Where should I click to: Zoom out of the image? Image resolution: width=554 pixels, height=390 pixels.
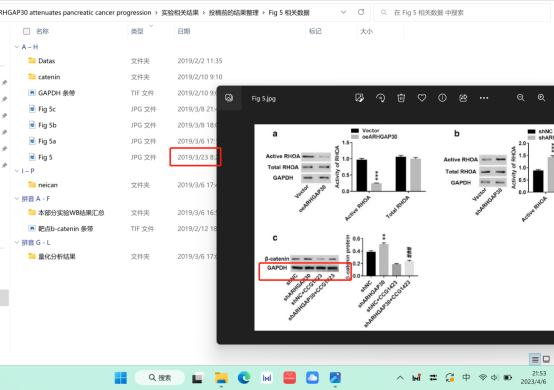coord(520,98)
